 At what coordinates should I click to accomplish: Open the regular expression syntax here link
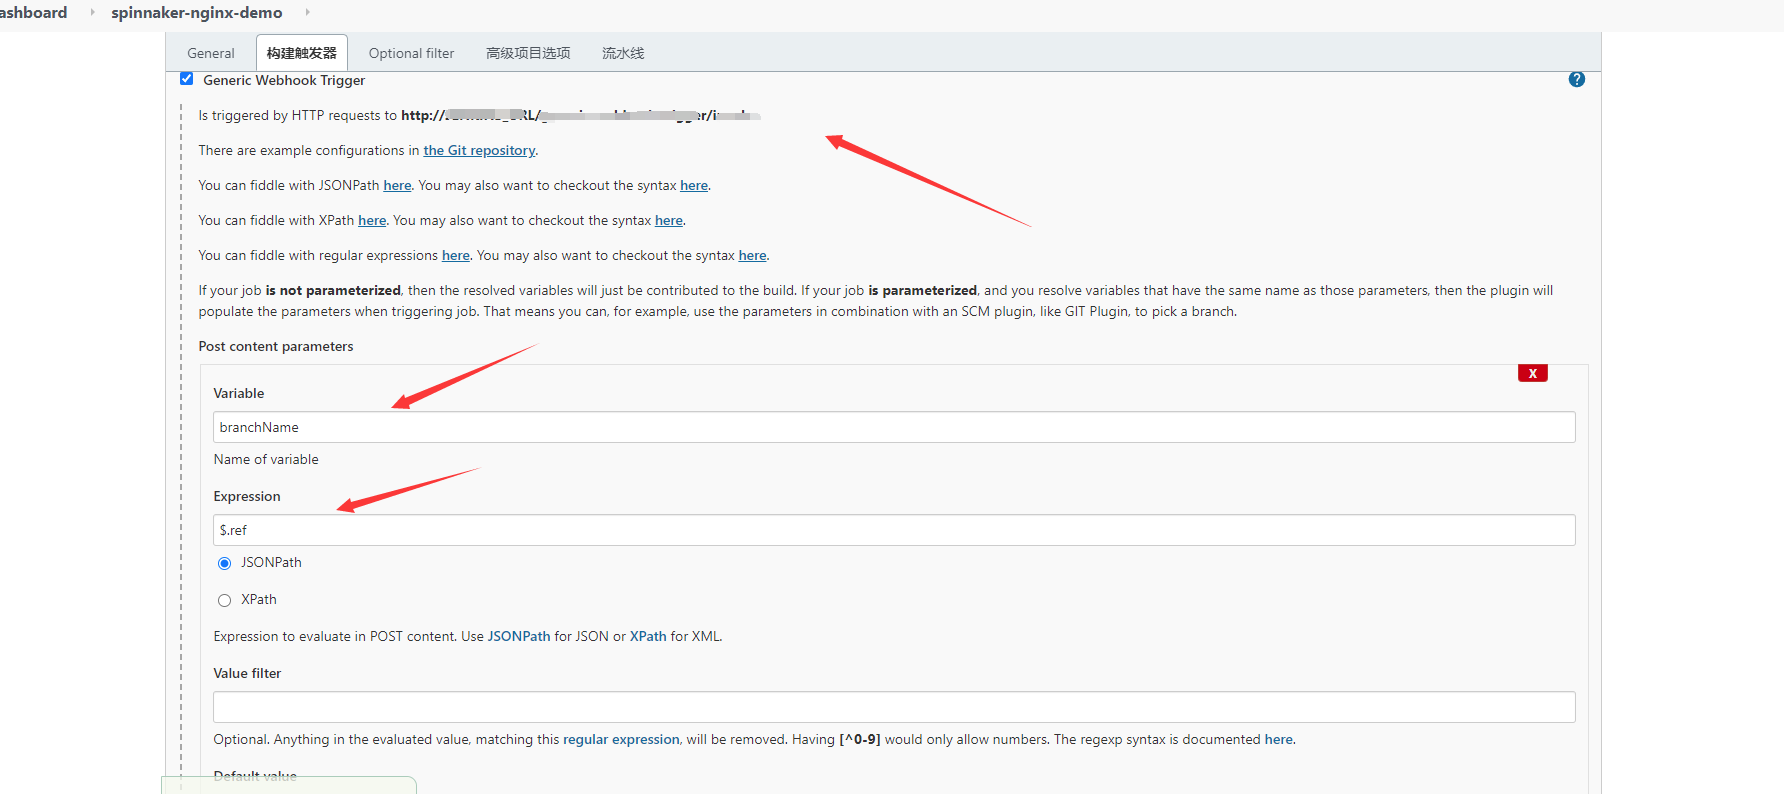click(x=753, y=255)
